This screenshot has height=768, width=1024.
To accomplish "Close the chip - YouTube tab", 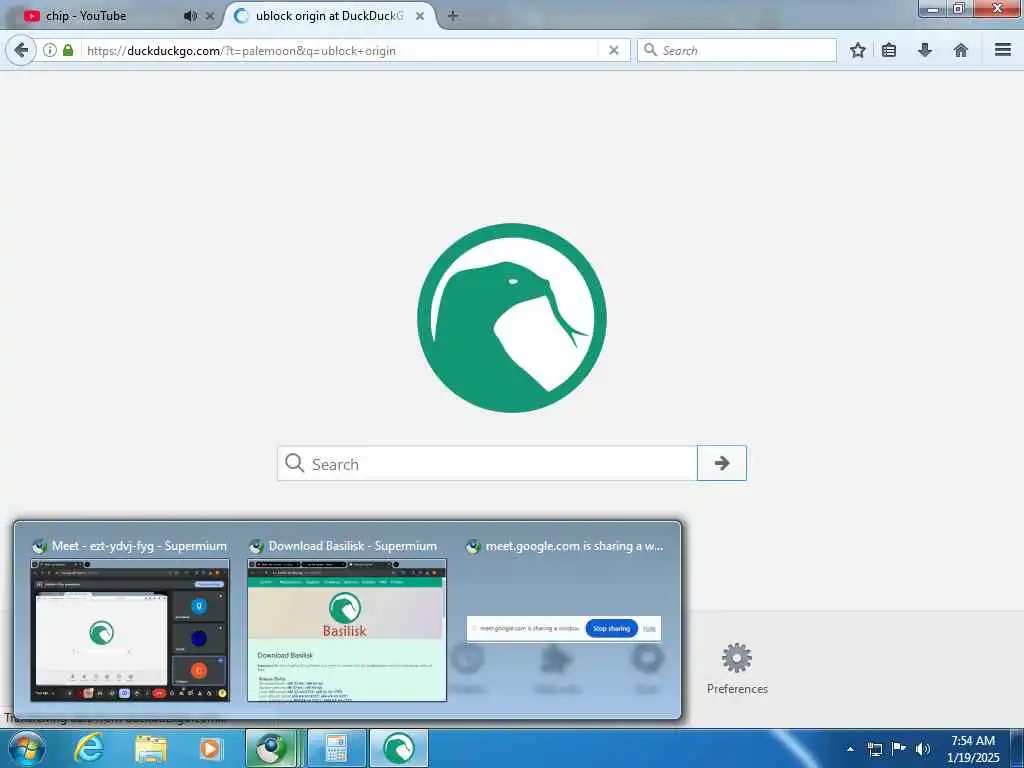I will pyautogui.click(x=210, y=16).
